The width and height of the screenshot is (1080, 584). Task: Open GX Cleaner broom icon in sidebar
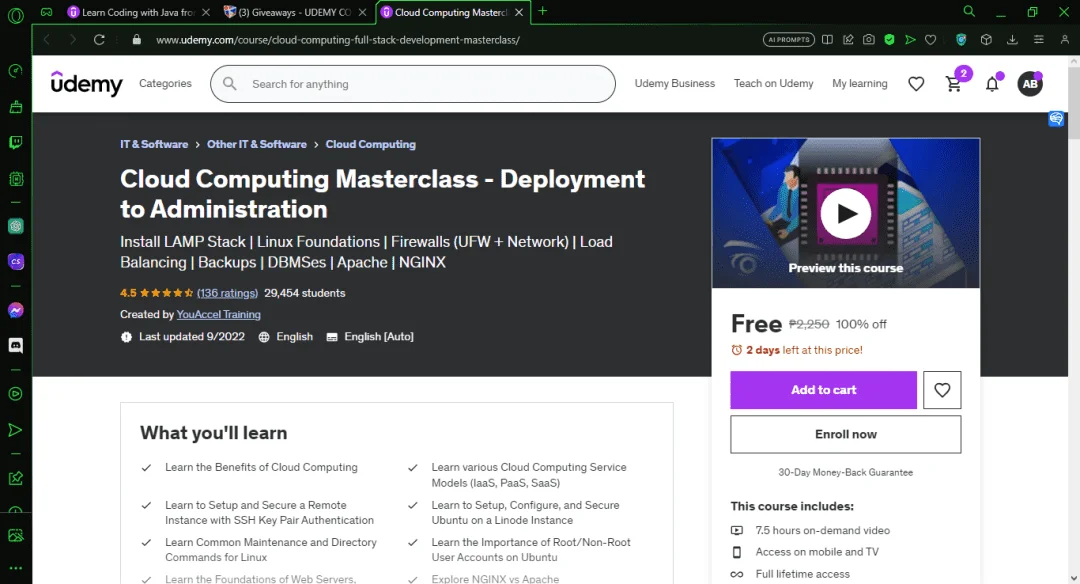(15, 107)
